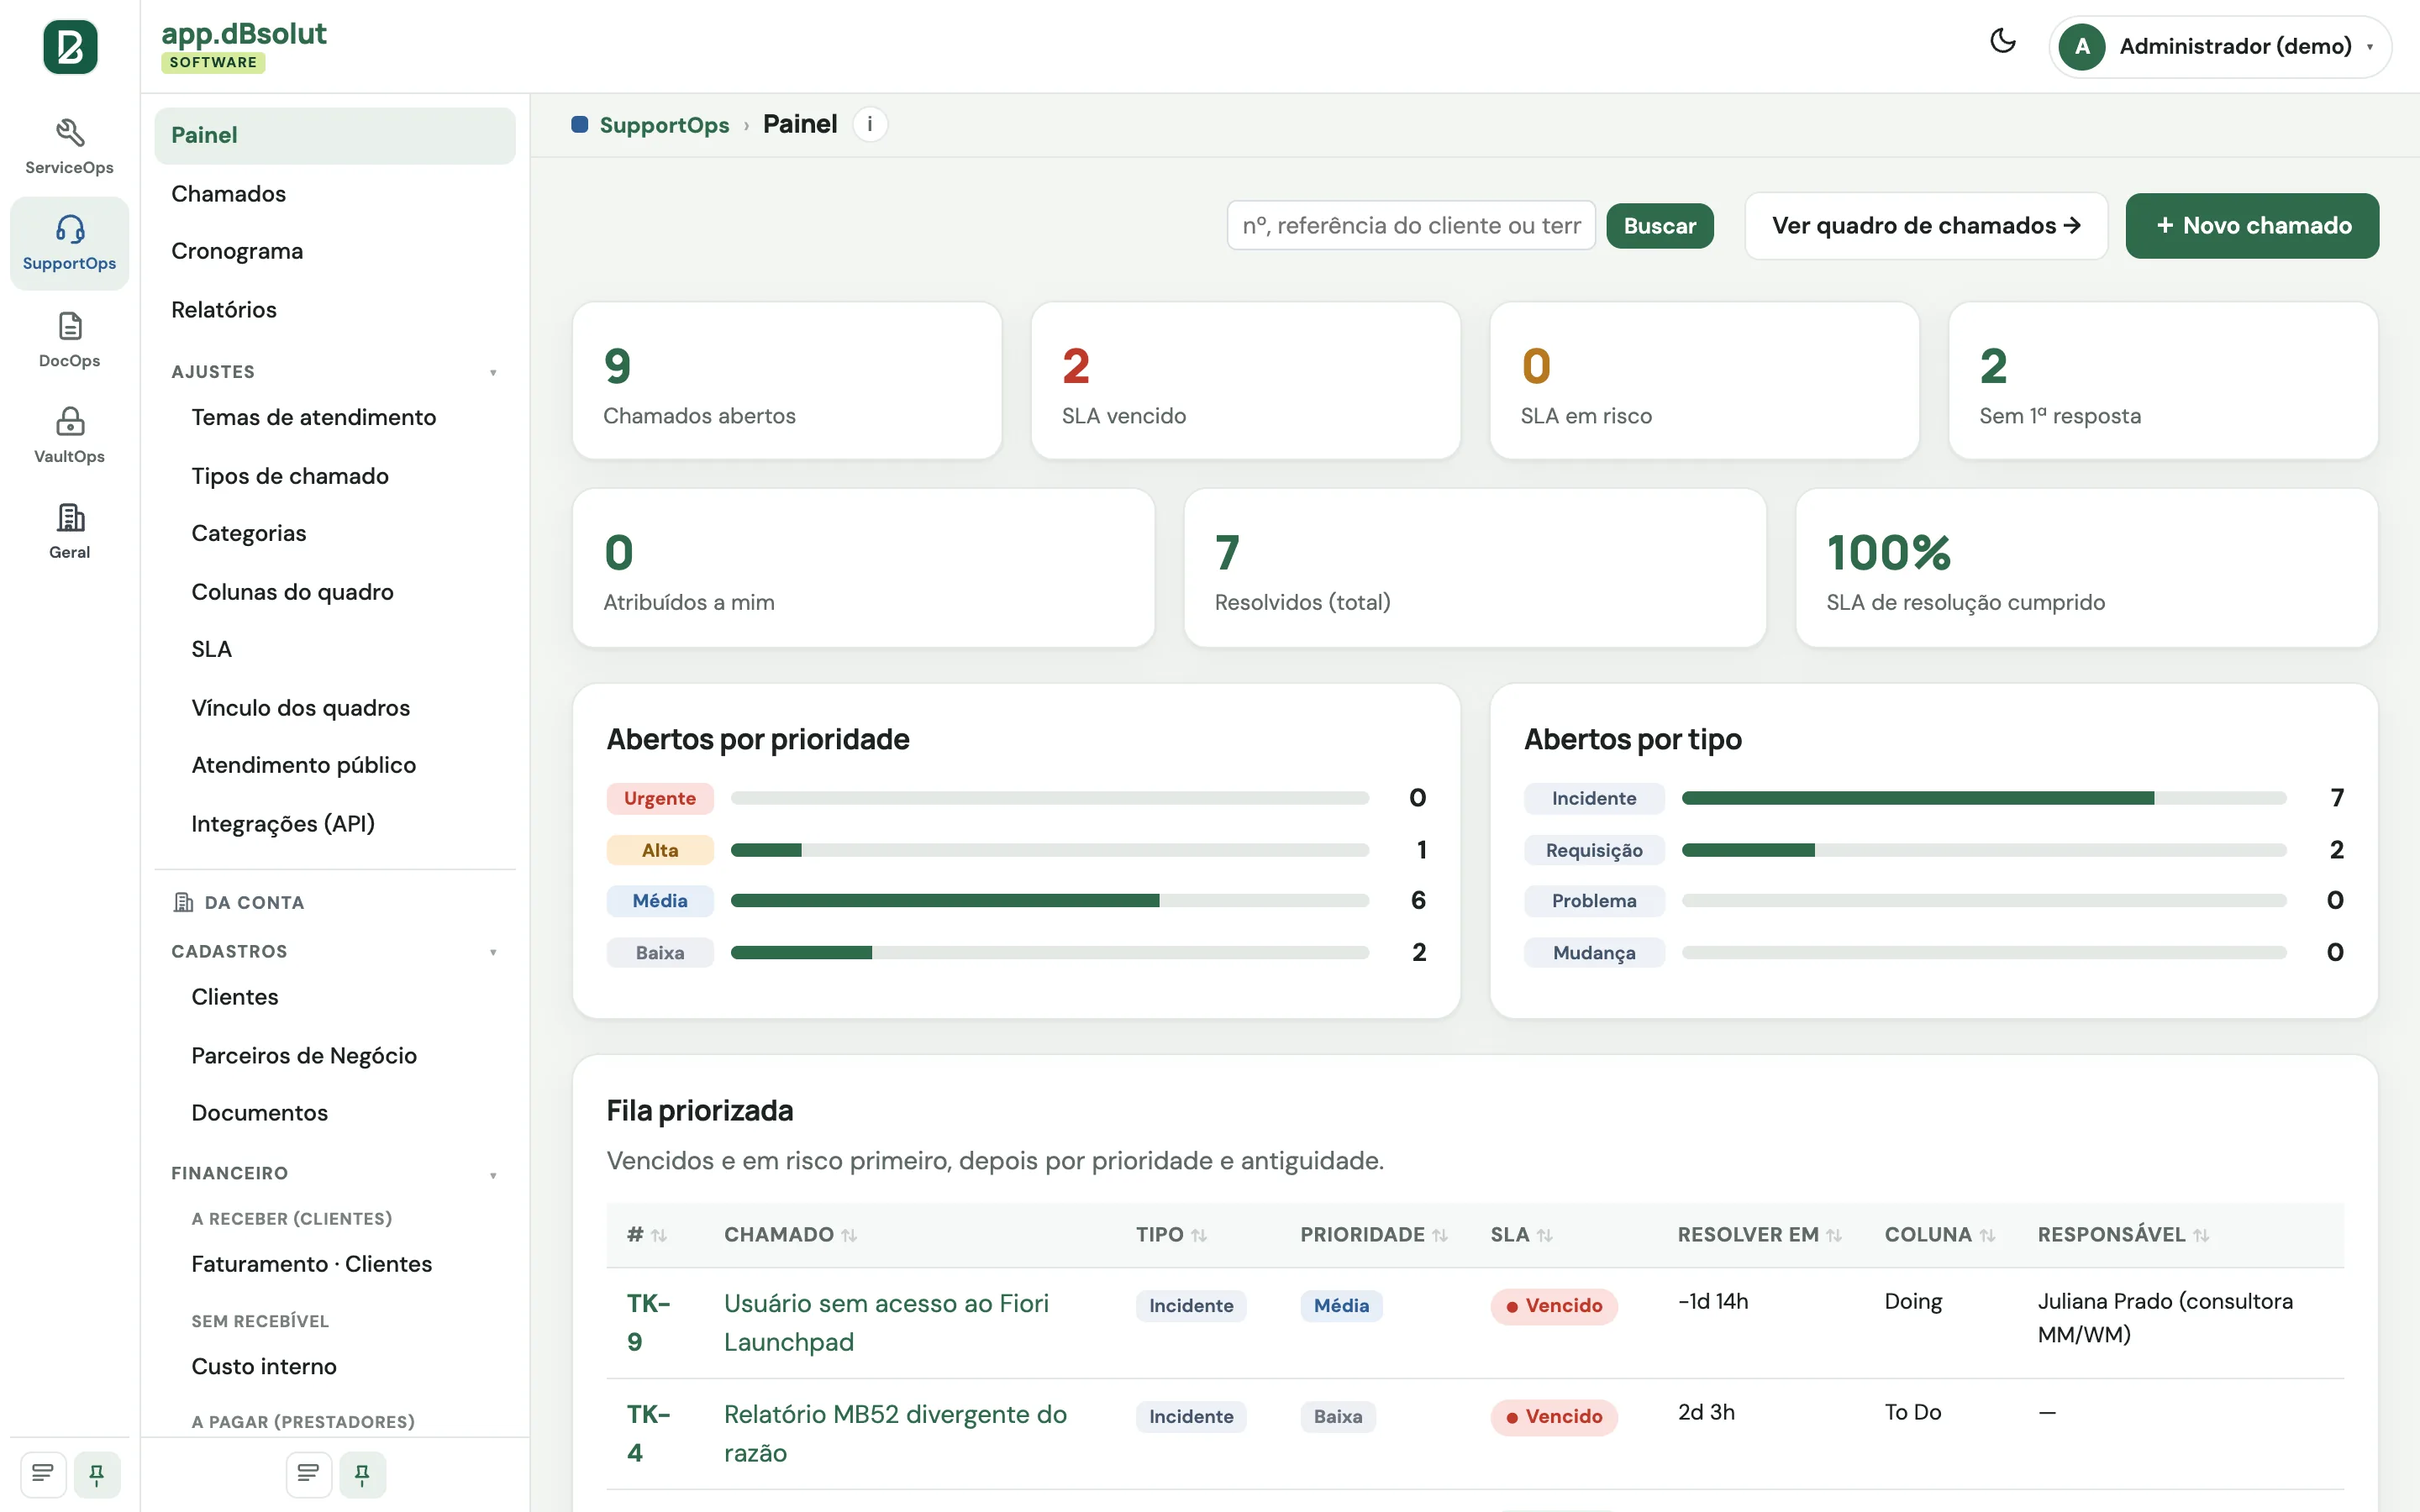This screenshot has width=2420, height=1512.
Task: Open Chamados in the sidebar menu
Action: (334, 194)
